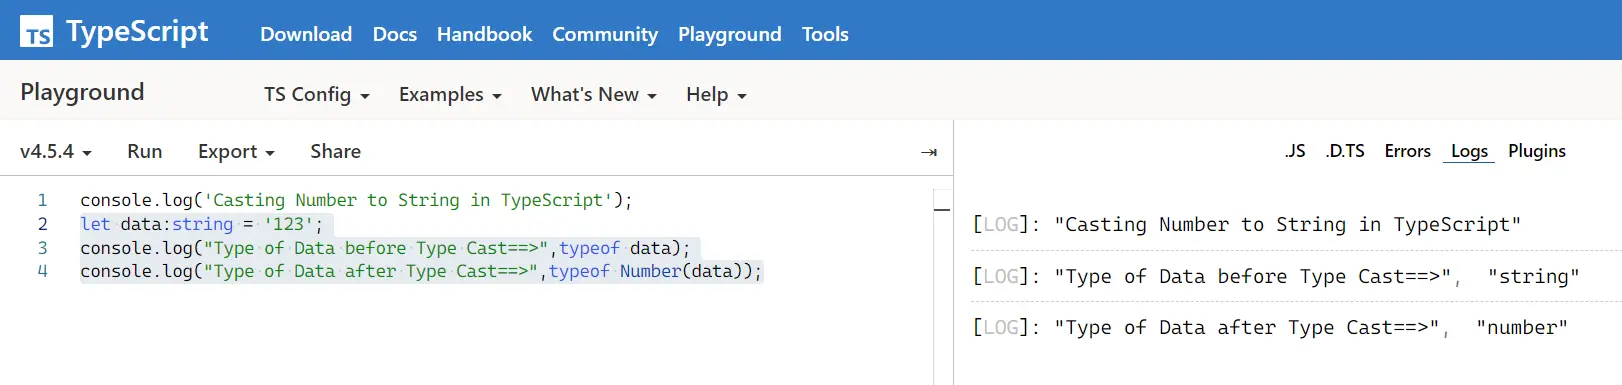Click the 'let data:string' code line
The height and width of the screenshot is (385, 1622).
[202, 224]
